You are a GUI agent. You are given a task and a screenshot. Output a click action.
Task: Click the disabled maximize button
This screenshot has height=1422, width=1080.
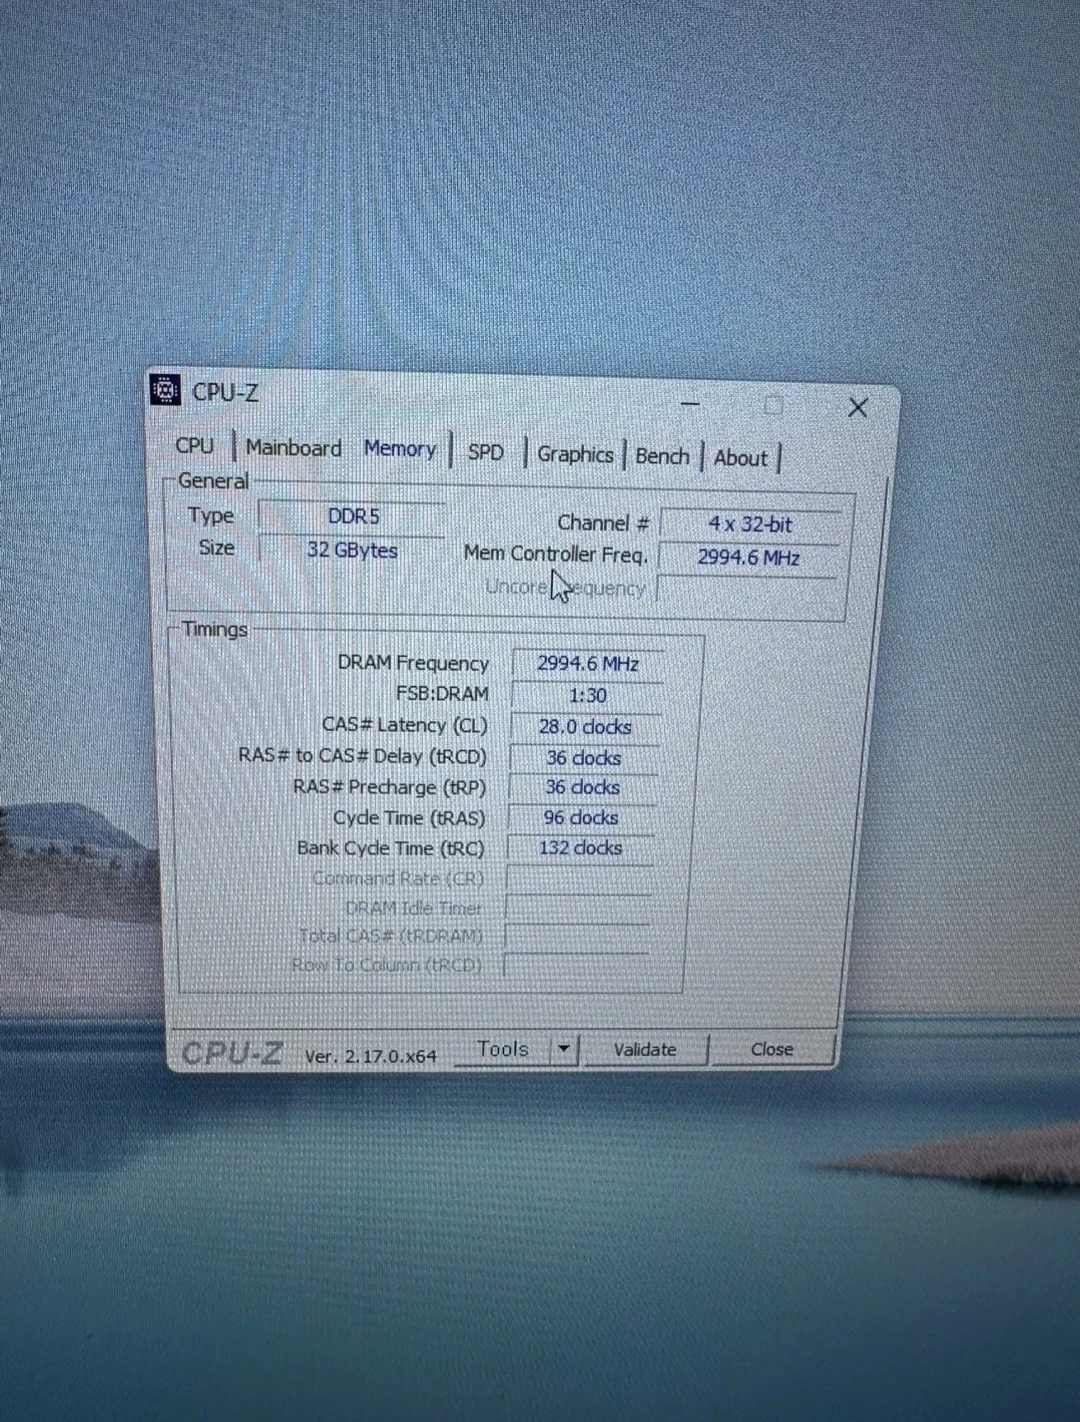click(773, 405)
